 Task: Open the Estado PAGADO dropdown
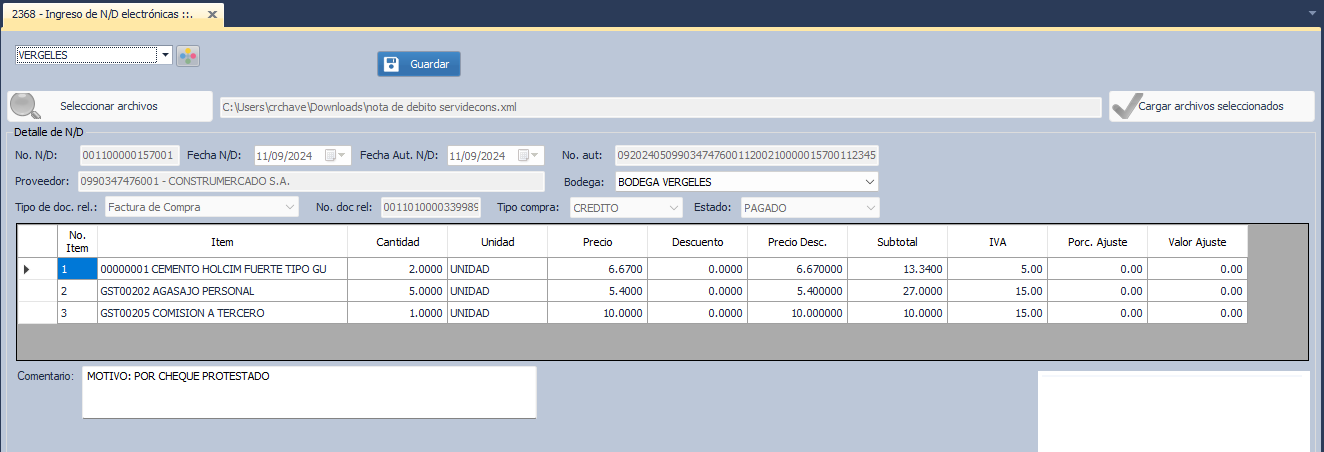(x=871, y=208)
